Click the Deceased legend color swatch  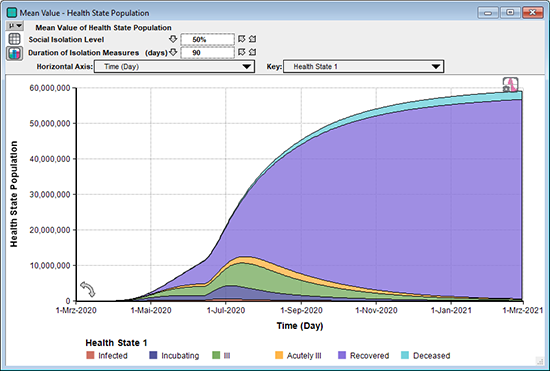click(x=405, y=355)
